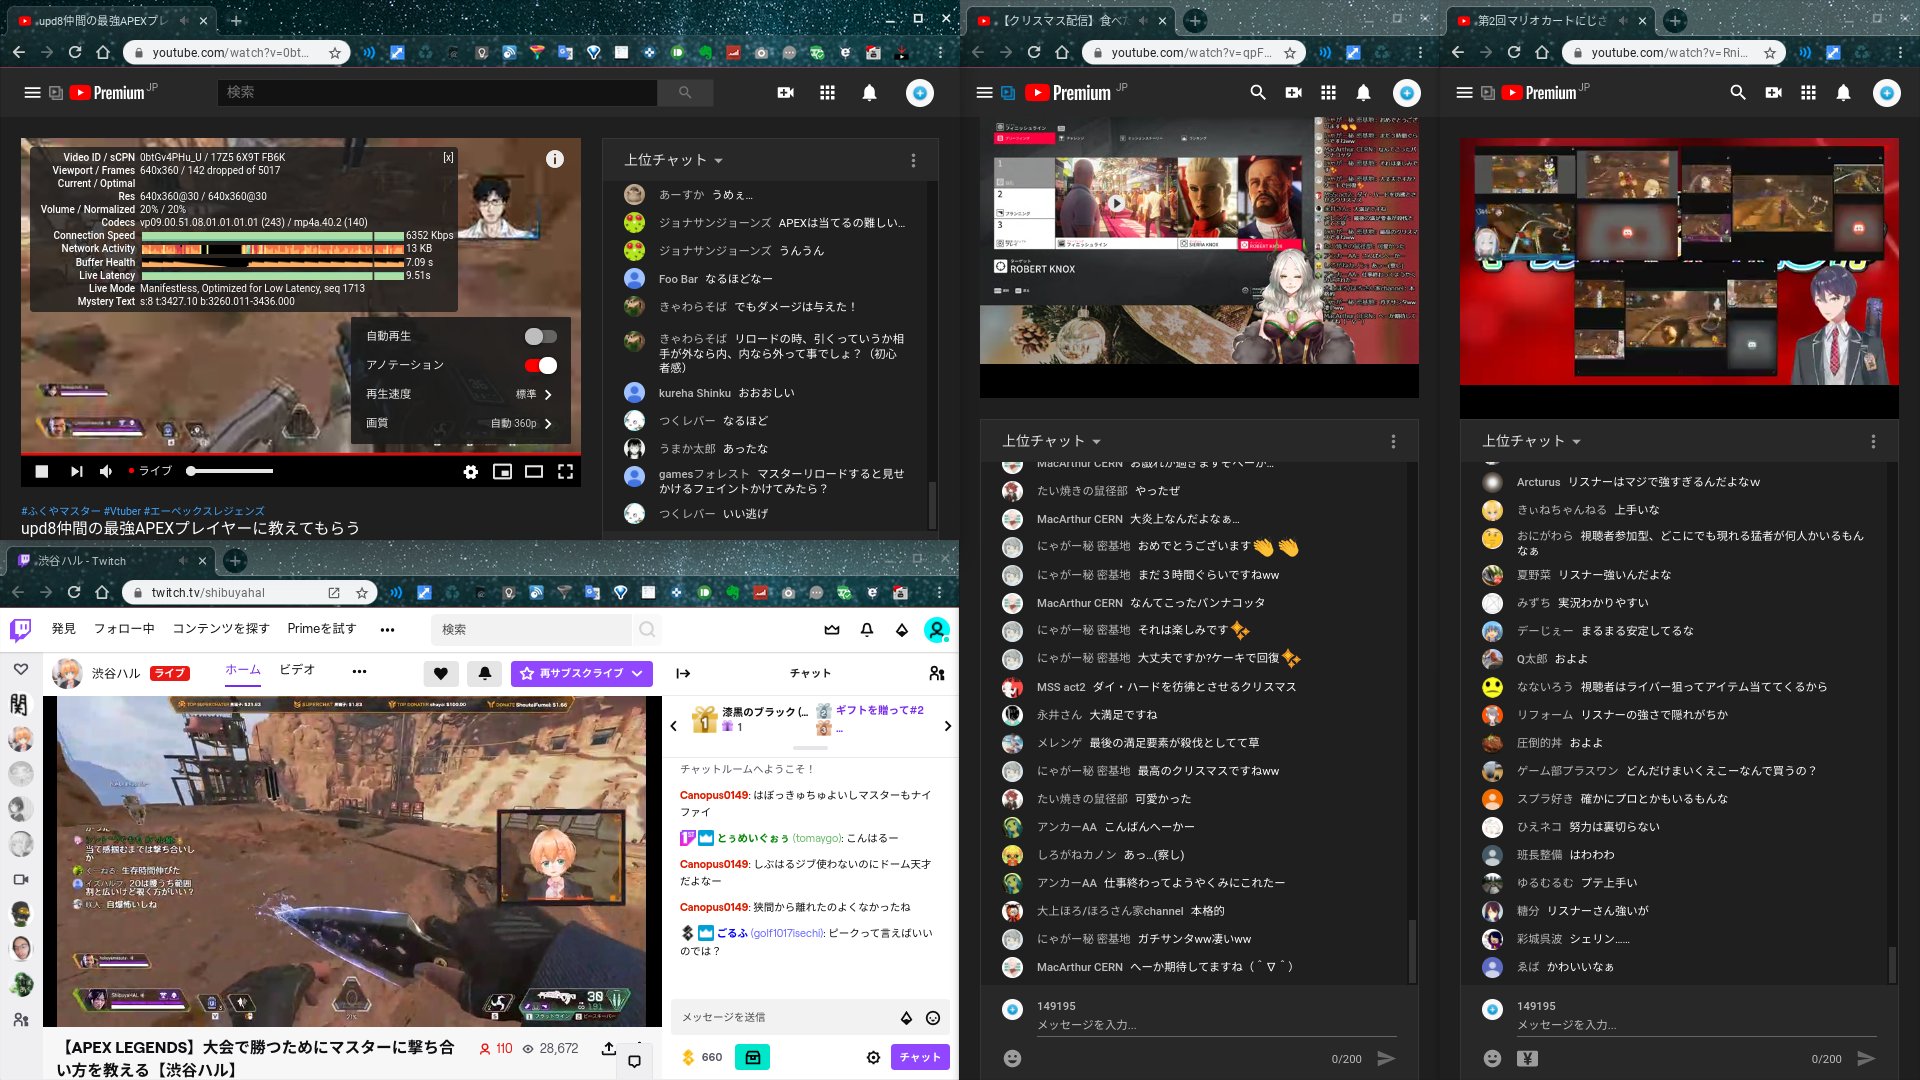Screen dimensions: 1920x1080
Task: Click ギフトを贈って#2 gift link
Action: 880,710
